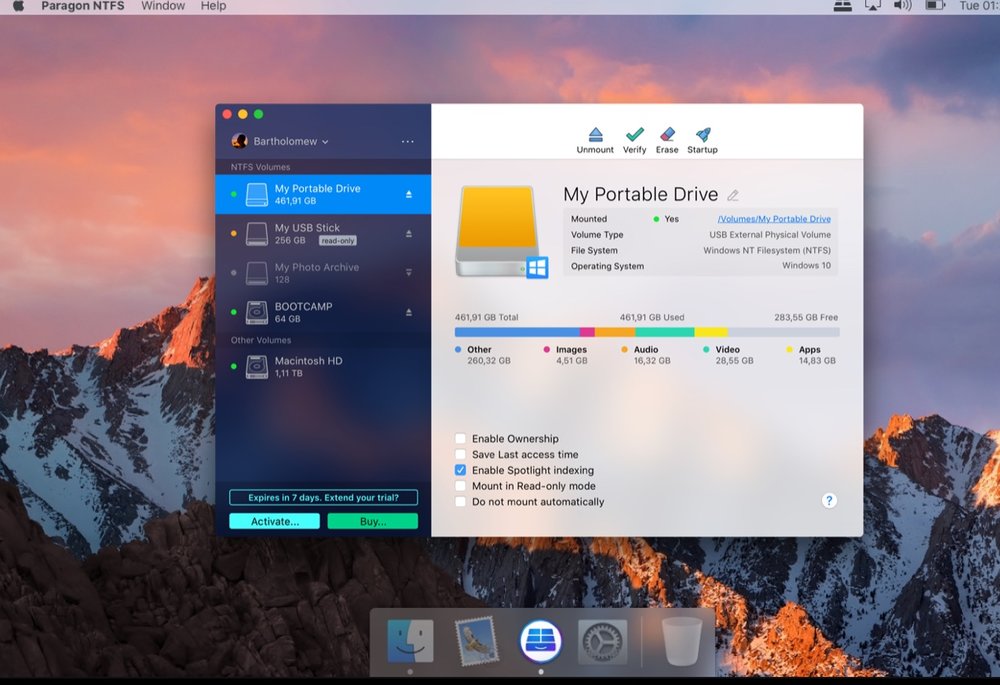Enable the Enable Ownership checkbox
This screenshot has width=1000, height=685.
pos(460,438)
